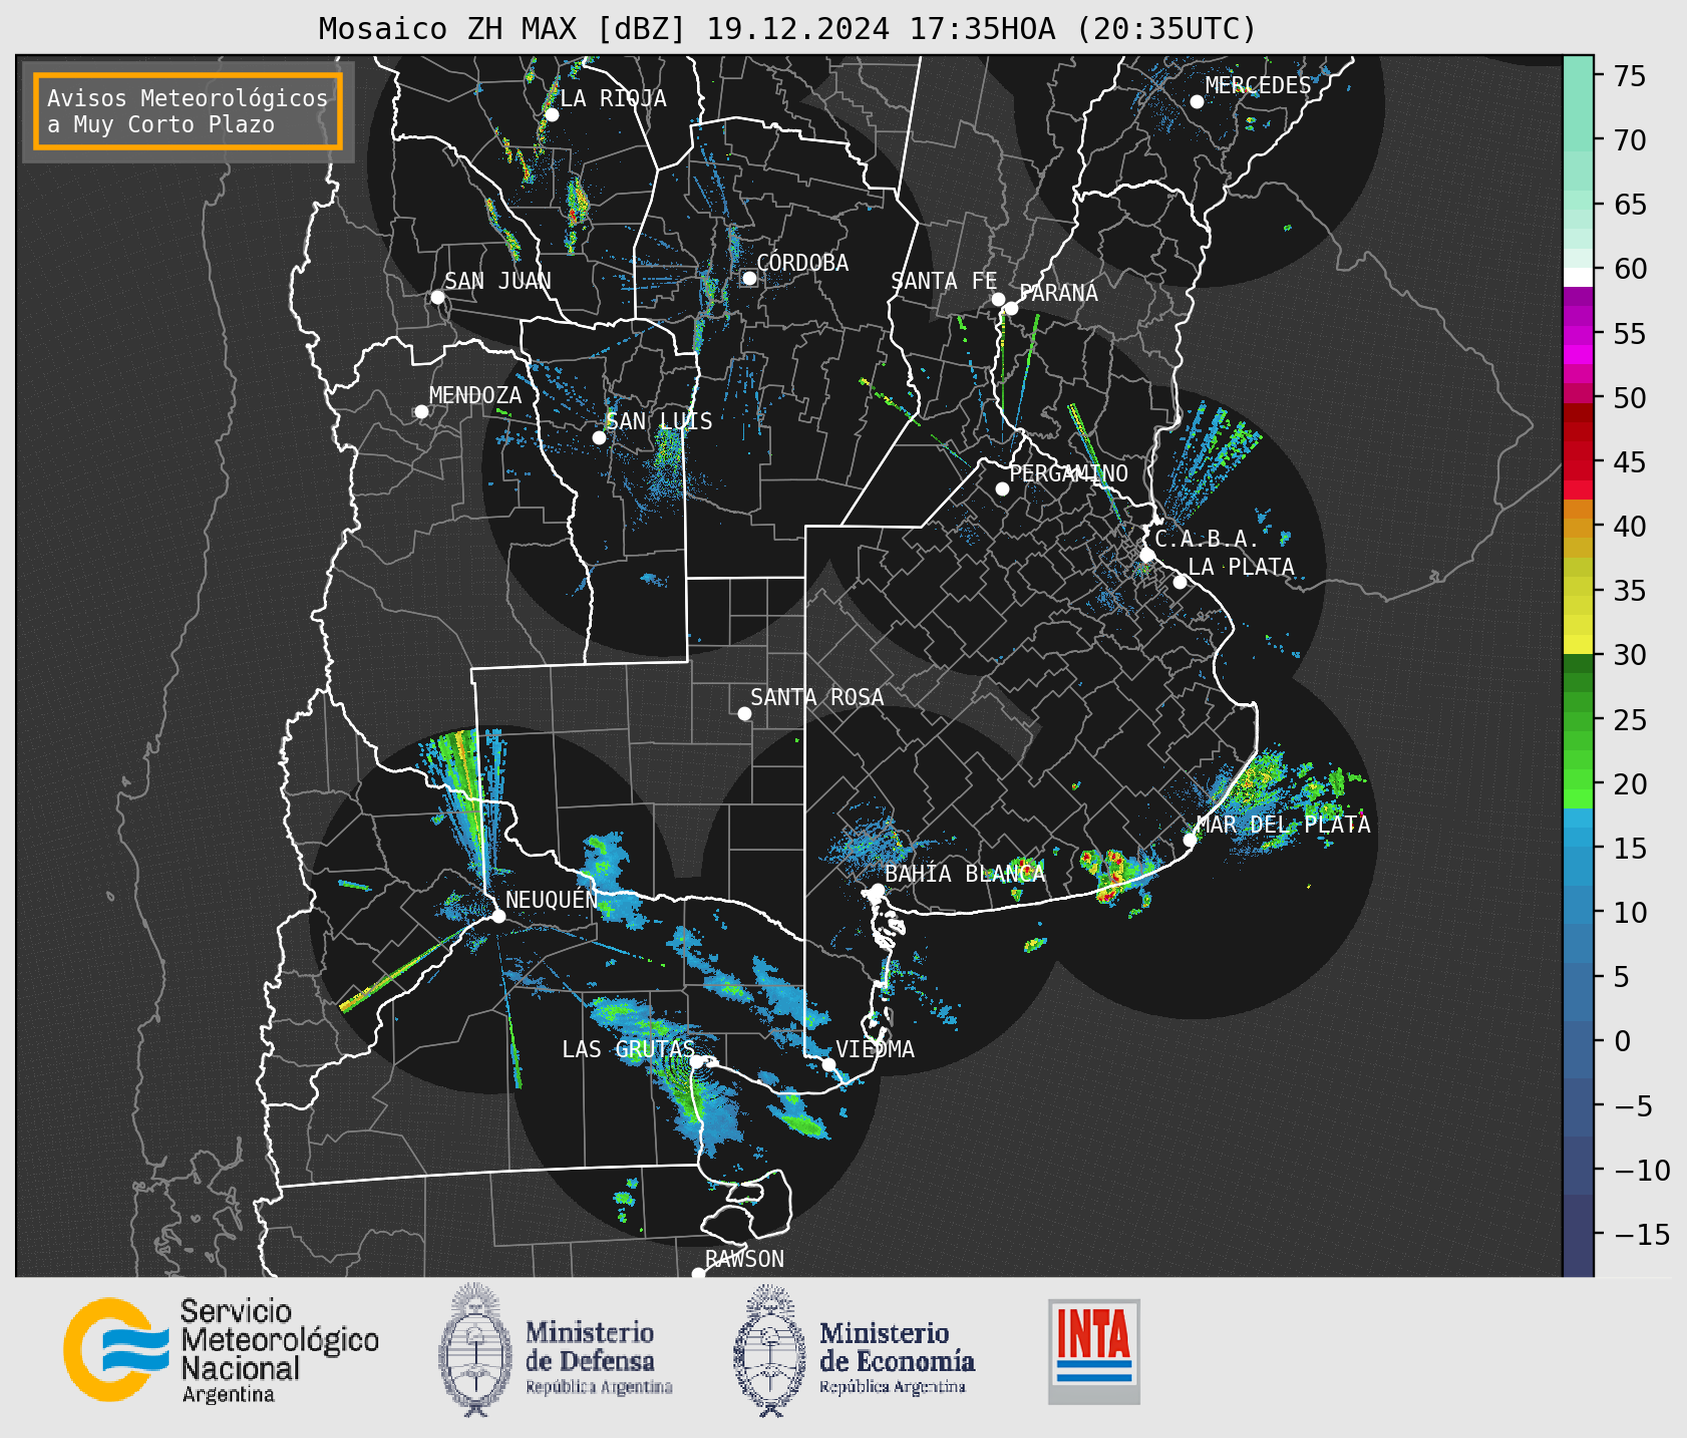The image size is (1687, 1438).
Task: Click the RAWSON city marker dot
Action: coord(698,1274)
